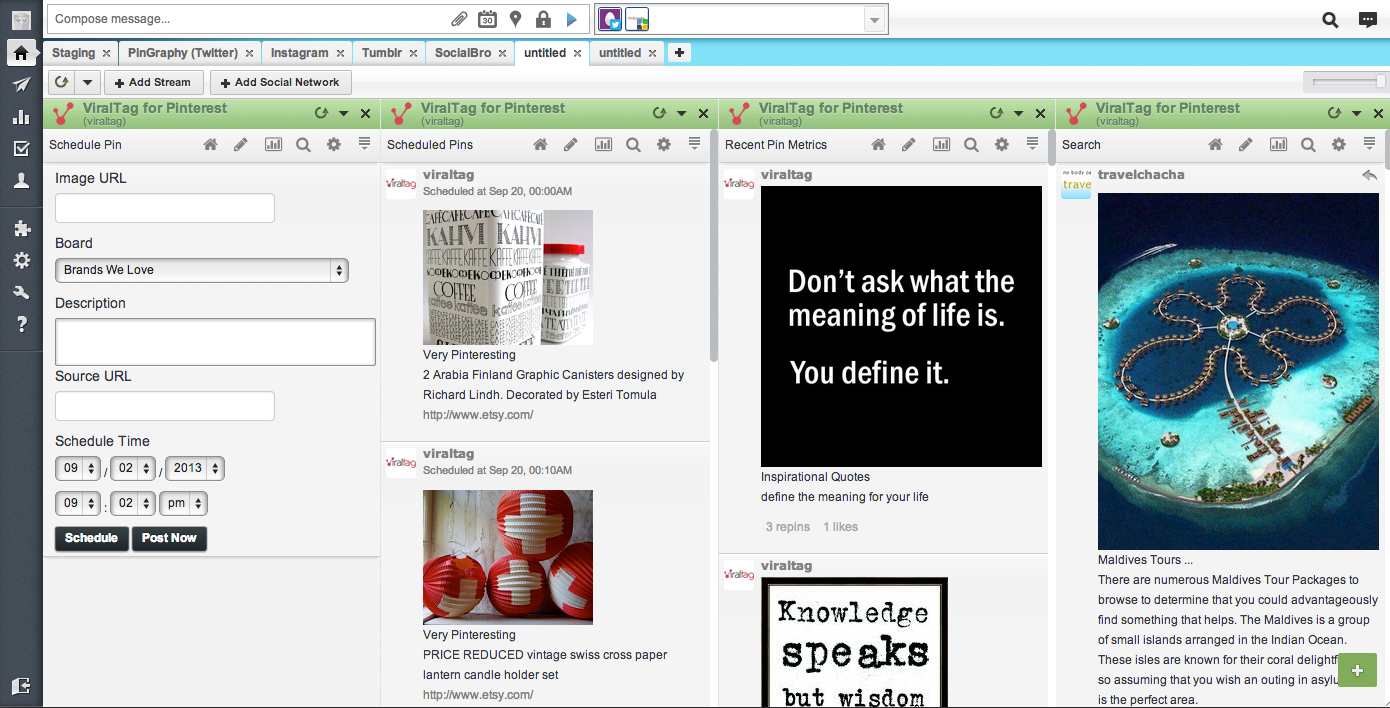The height and width of the screenshot is (708, 1390).
Task: Open the speech bubble conversations icon
Action: 1367,19
